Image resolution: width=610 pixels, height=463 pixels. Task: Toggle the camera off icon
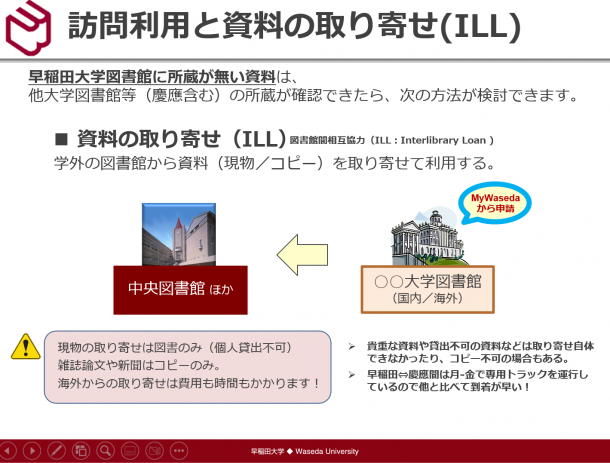[x=154, y=451]
